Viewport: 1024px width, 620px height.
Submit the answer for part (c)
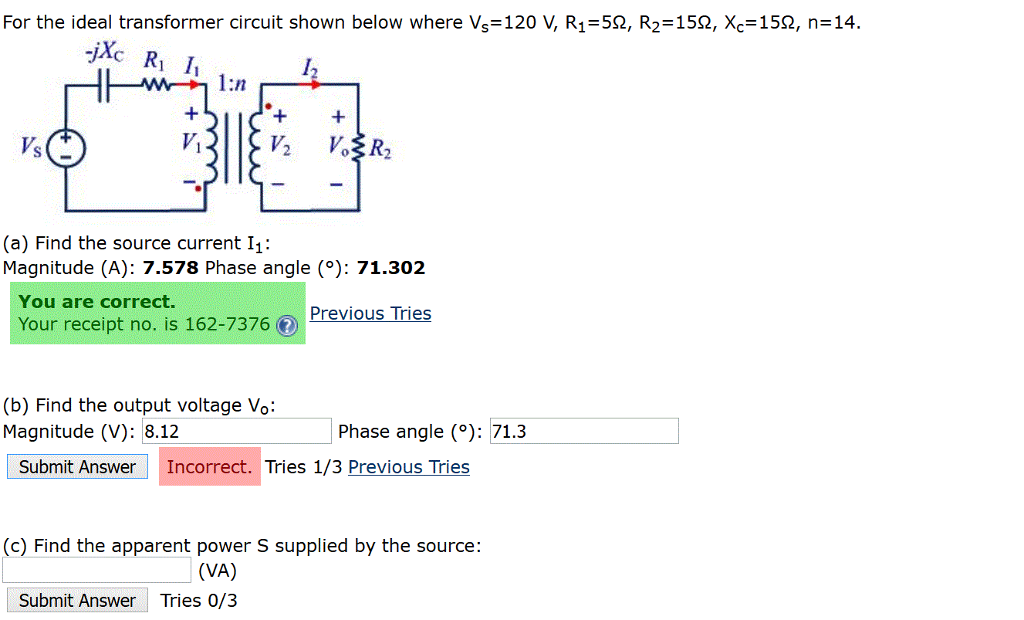tap(77, 600)
